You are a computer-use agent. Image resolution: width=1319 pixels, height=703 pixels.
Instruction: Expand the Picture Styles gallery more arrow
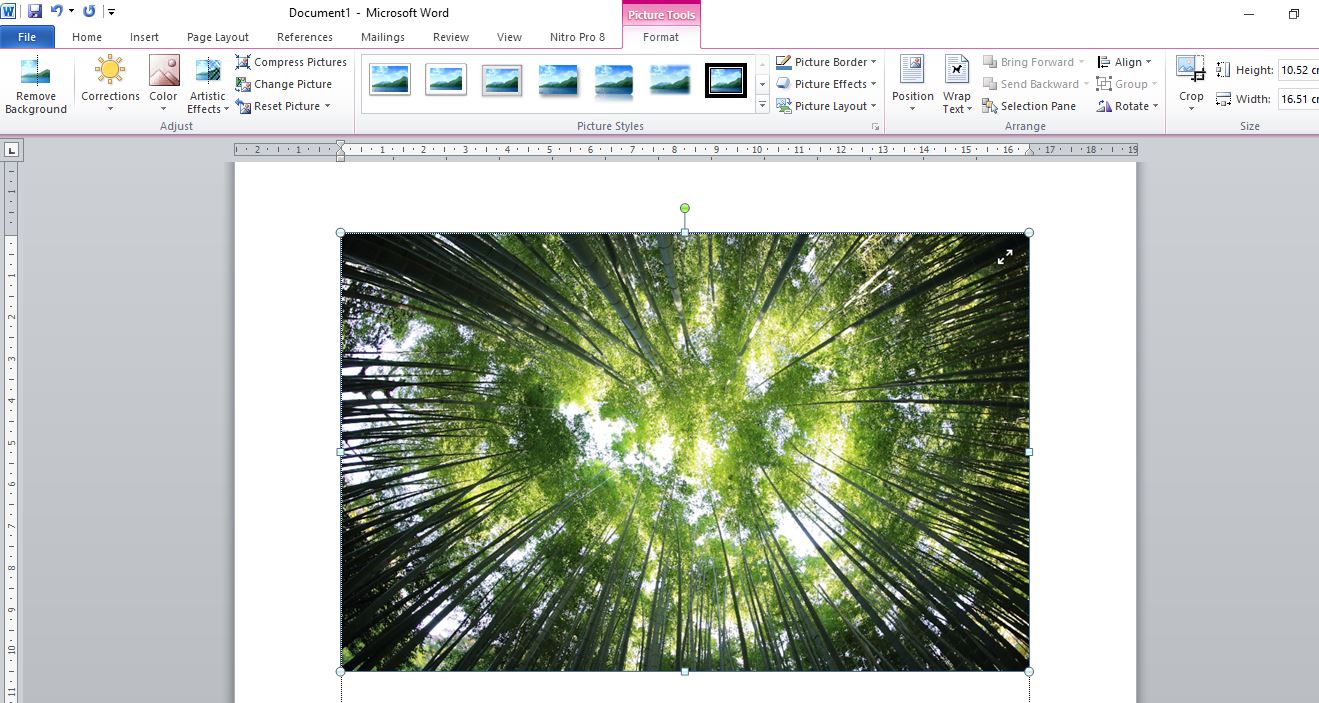762,105
